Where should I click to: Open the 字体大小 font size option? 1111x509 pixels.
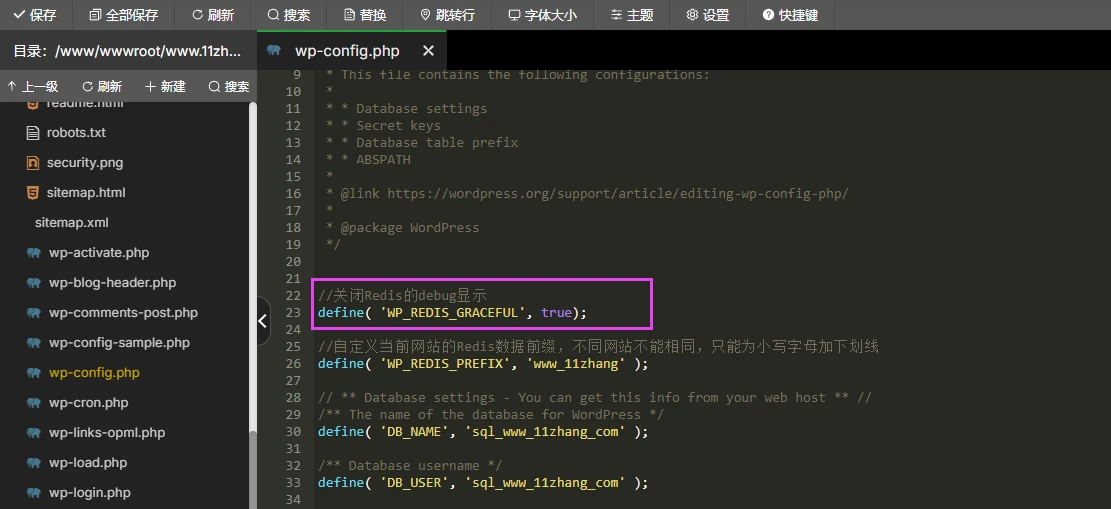(543, 15)
